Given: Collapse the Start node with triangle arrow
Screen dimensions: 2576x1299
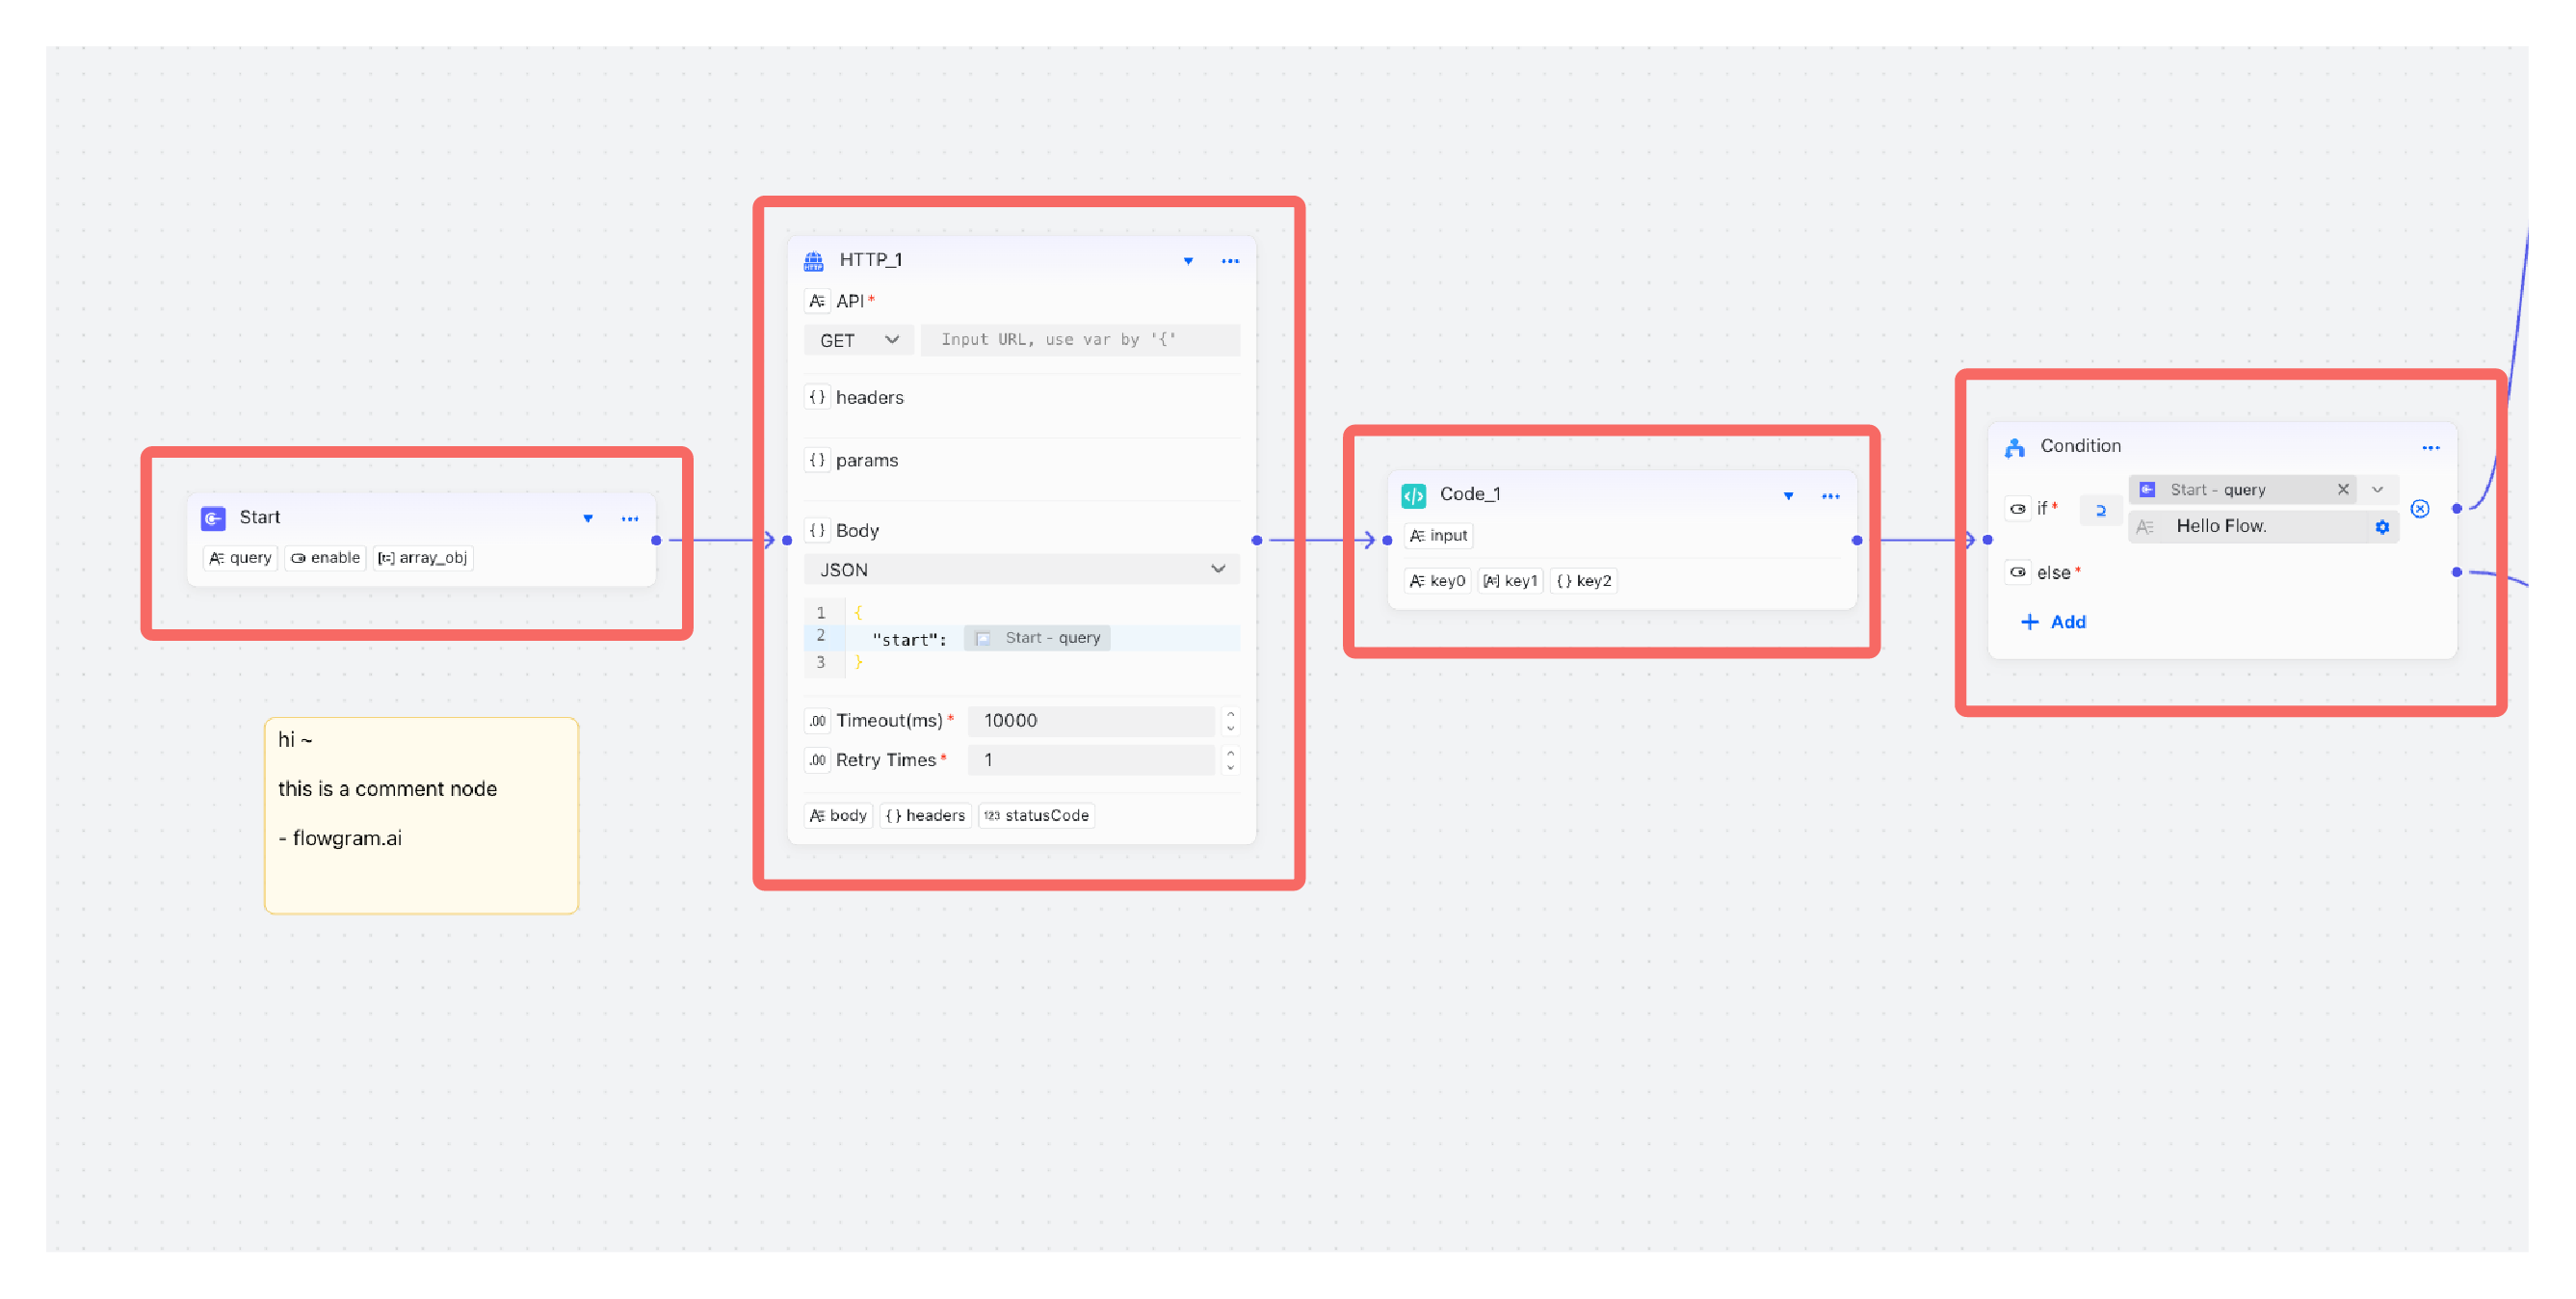Looking at the screenshot, I should pyautogui.click(x=588, y=518).
